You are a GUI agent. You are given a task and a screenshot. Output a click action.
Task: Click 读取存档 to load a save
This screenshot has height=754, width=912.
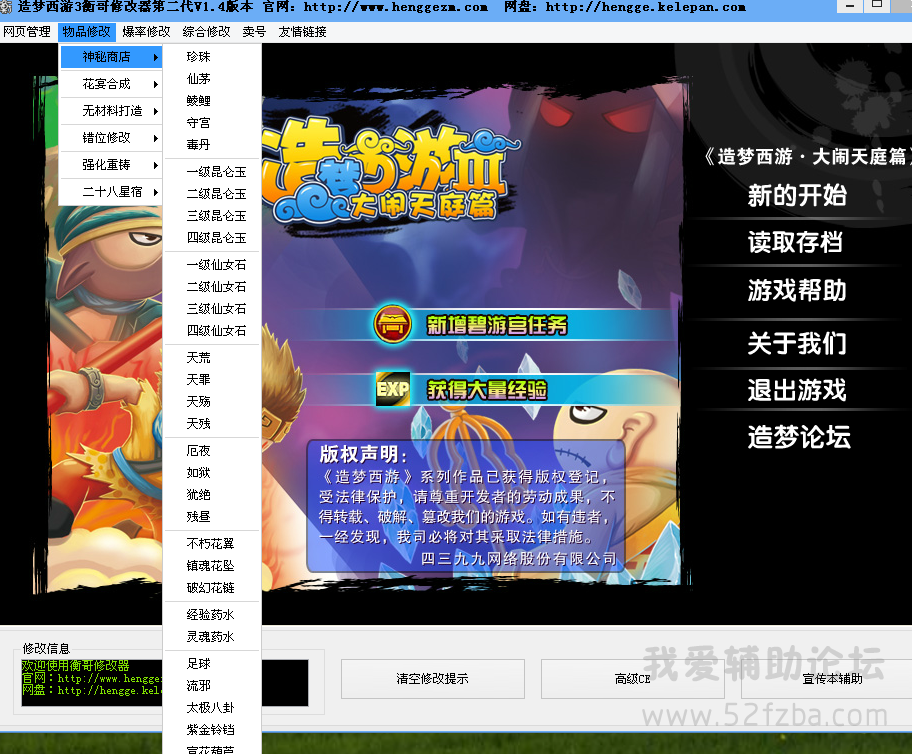[795, 242]
